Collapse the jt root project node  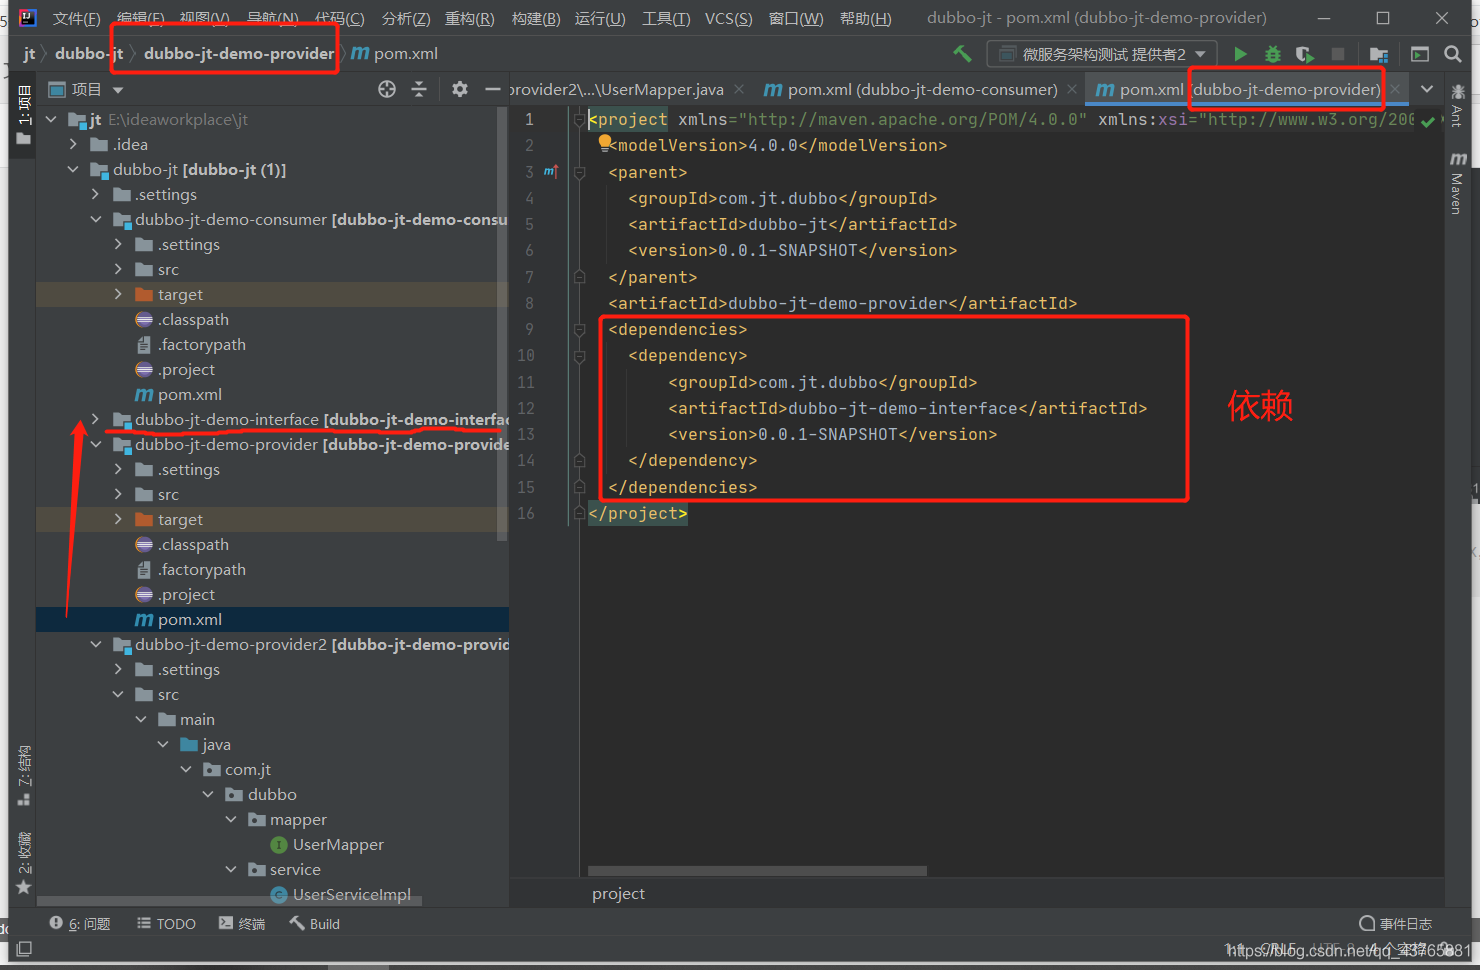pyautogui.click(x=51, y=119)
